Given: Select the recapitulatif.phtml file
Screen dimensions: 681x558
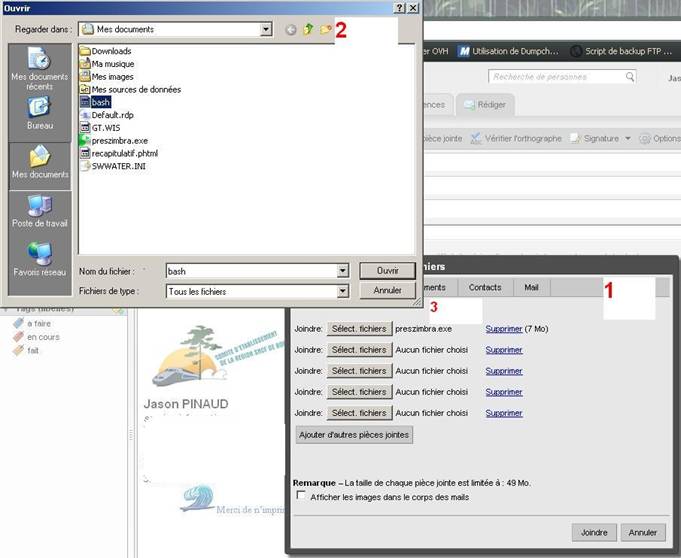Looking at the screenshot, I should point(119,153).
